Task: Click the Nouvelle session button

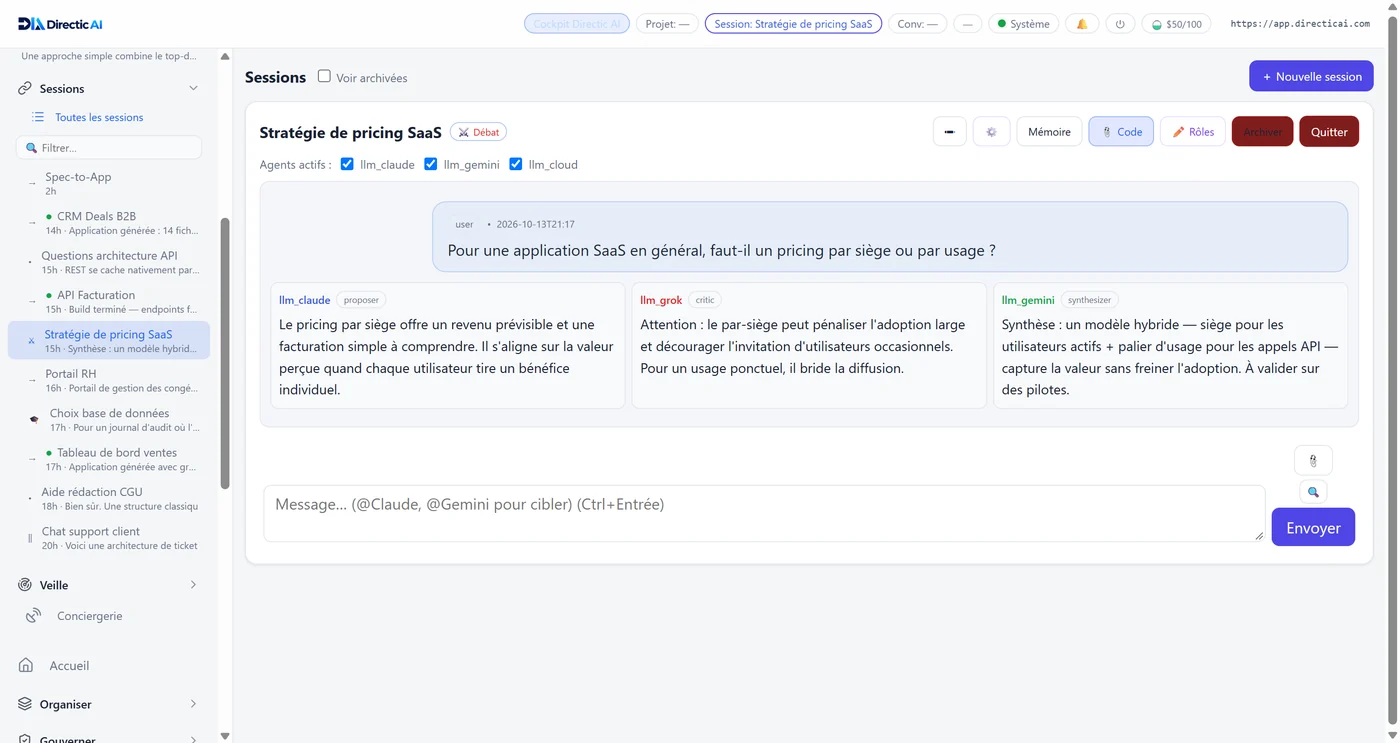Action: [1311, 76]
